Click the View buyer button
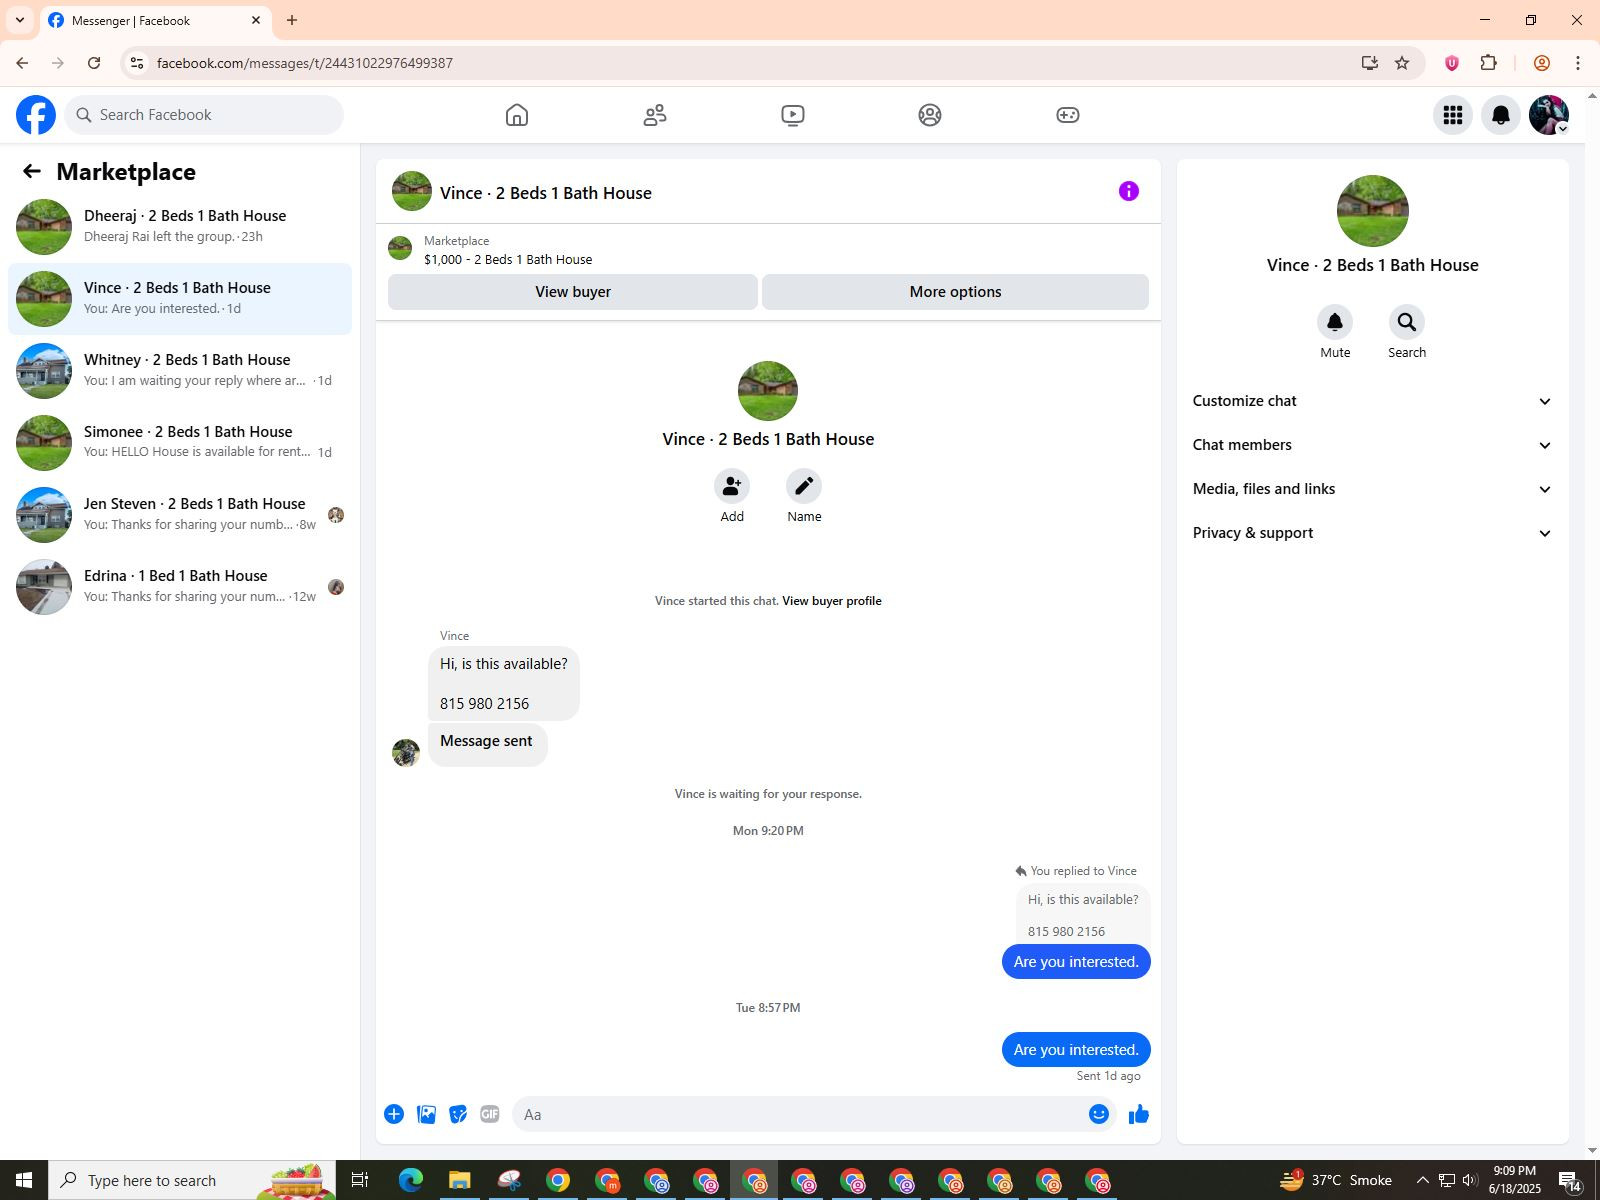Image resolution: width=1600 pixels, height=1200 pixels. 573,292
